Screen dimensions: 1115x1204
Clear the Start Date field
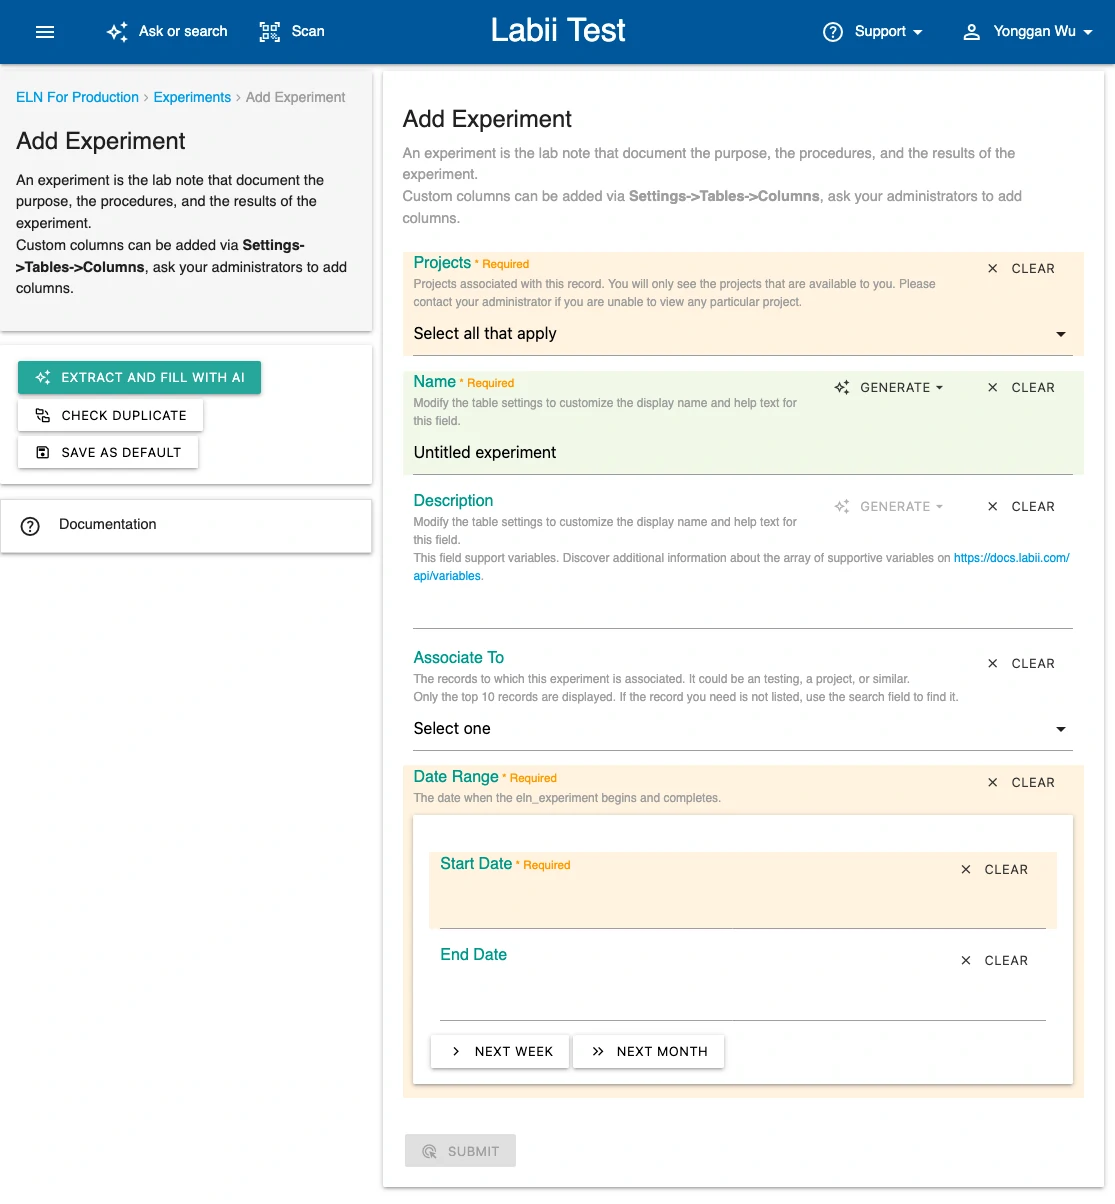994,870
